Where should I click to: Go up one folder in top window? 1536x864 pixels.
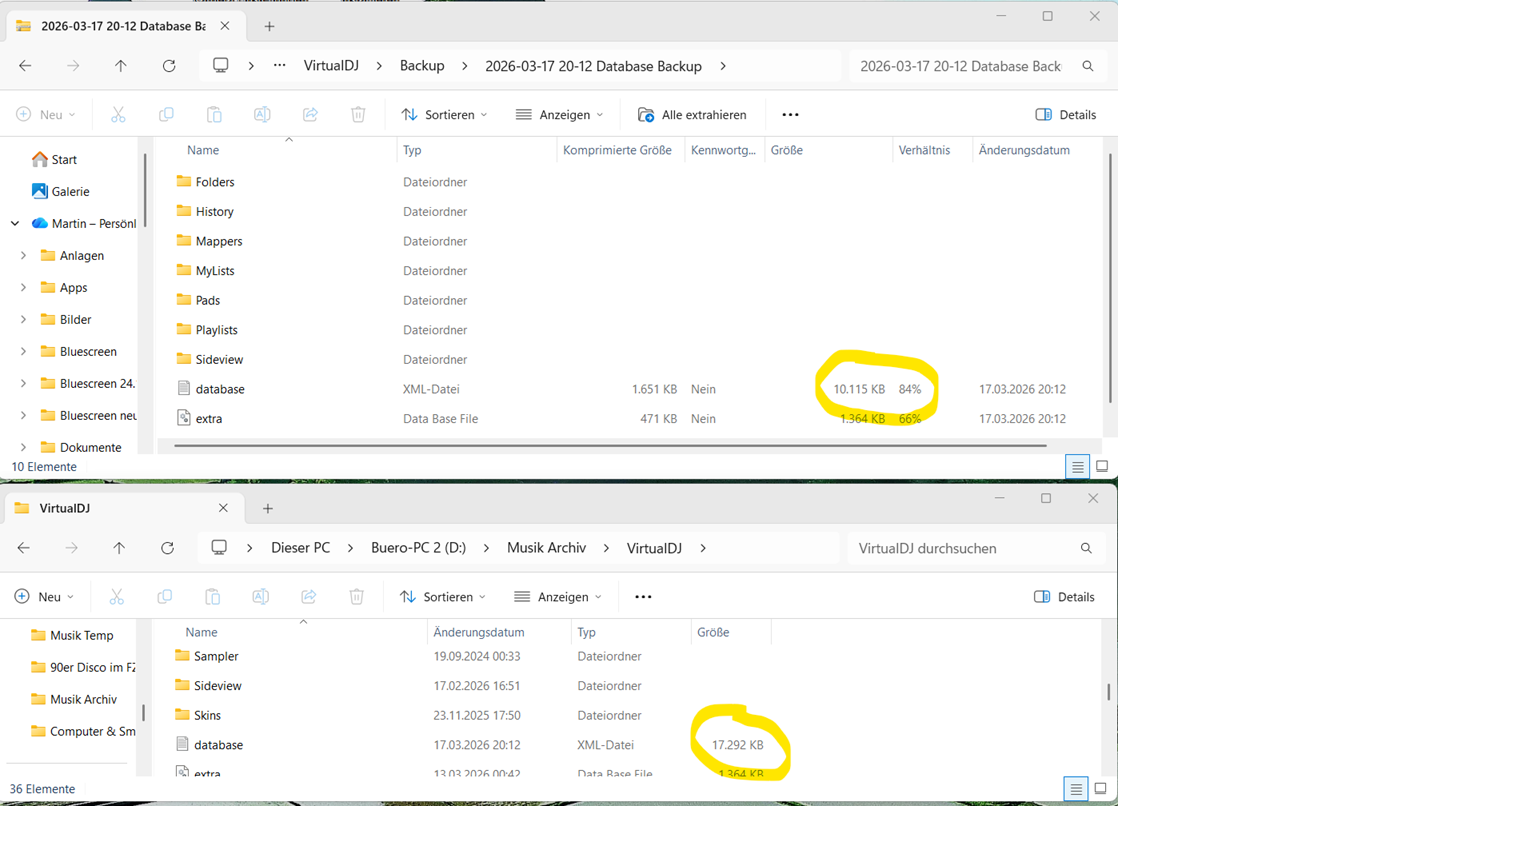121,66
